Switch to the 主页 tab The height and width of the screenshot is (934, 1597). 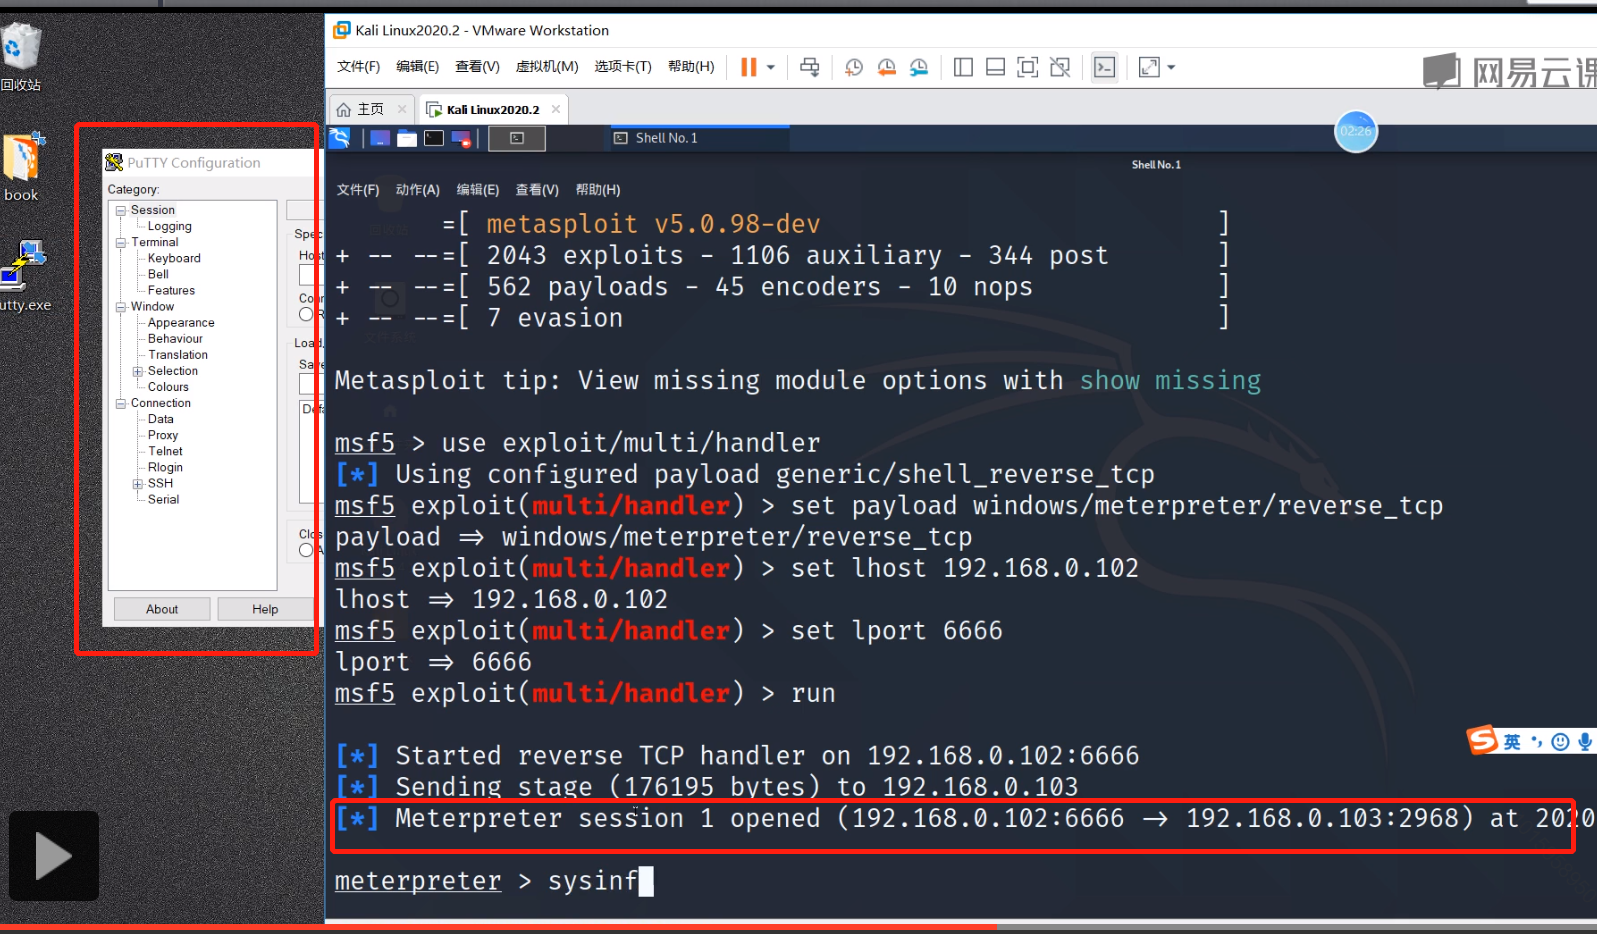point(371,109)
